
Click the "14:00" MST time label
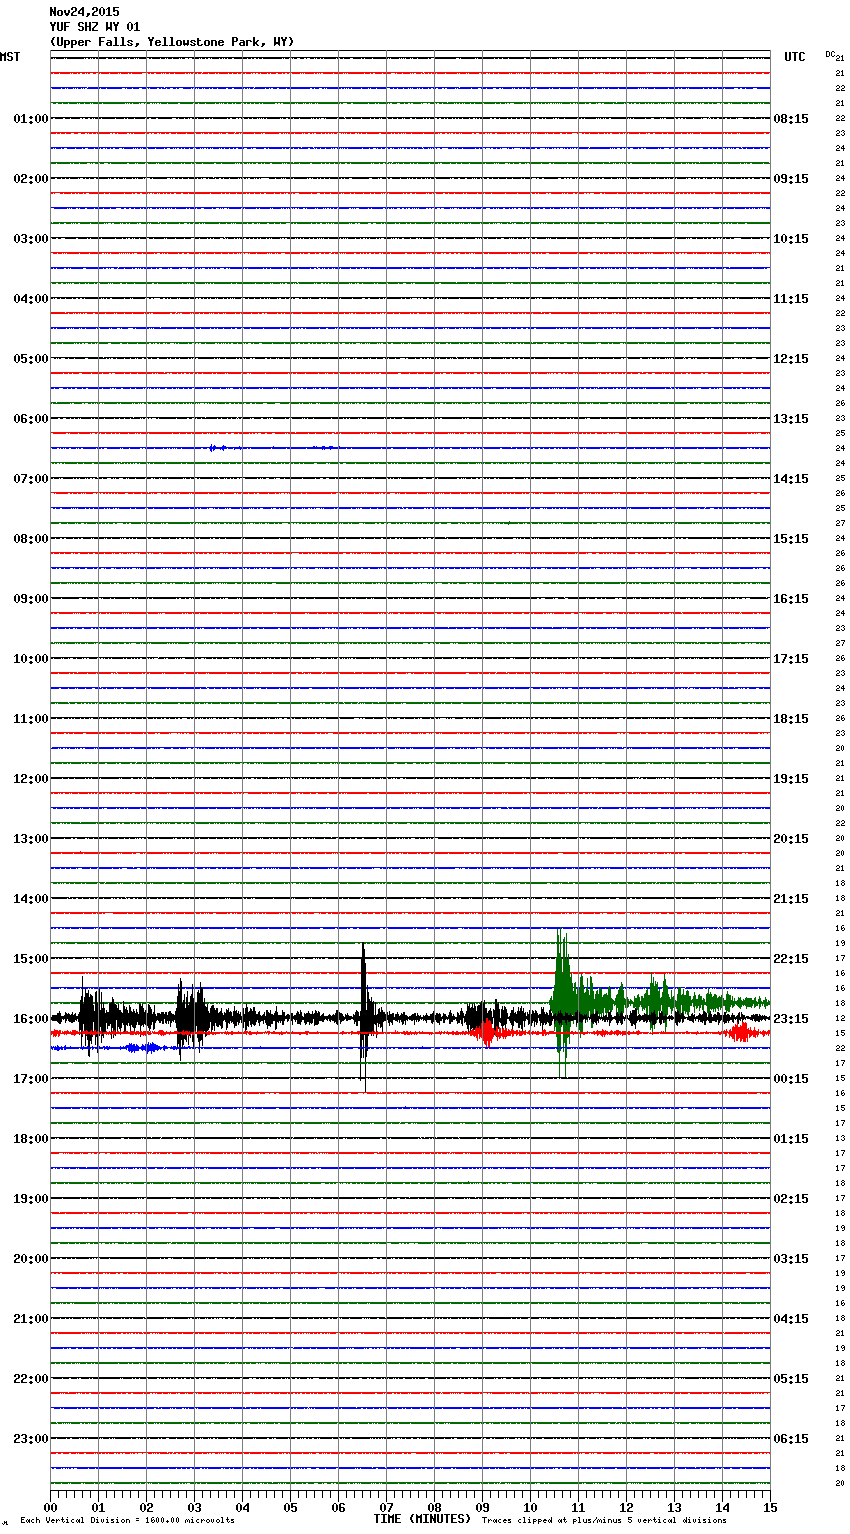31,899
